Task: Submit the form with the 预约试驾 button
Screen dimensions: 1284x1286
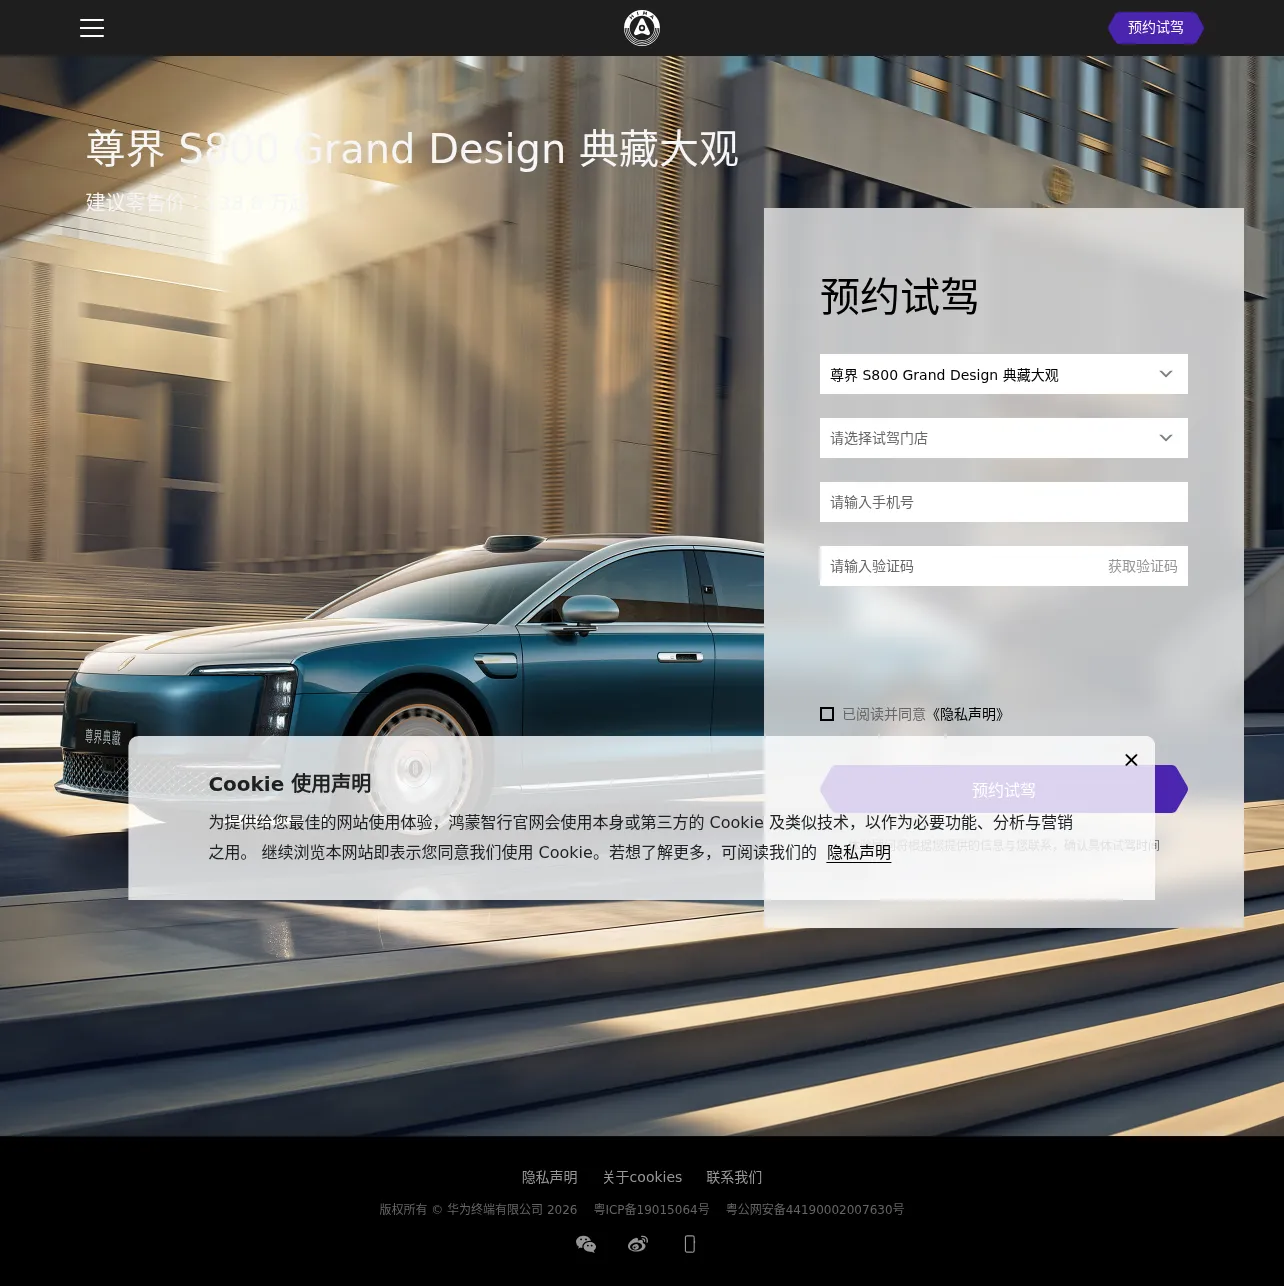Action: point(1004,790)
